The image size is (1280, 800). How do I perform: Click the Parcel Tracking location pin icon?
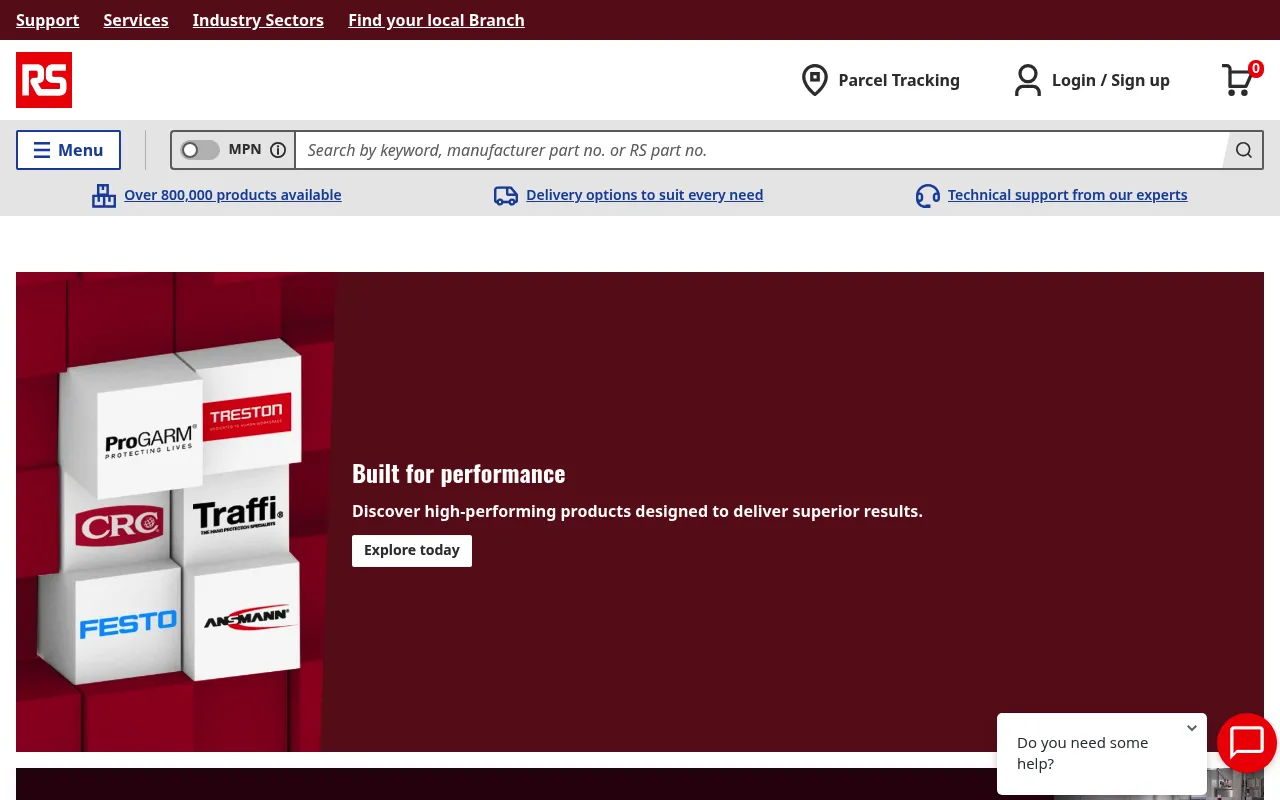[815, 80]
